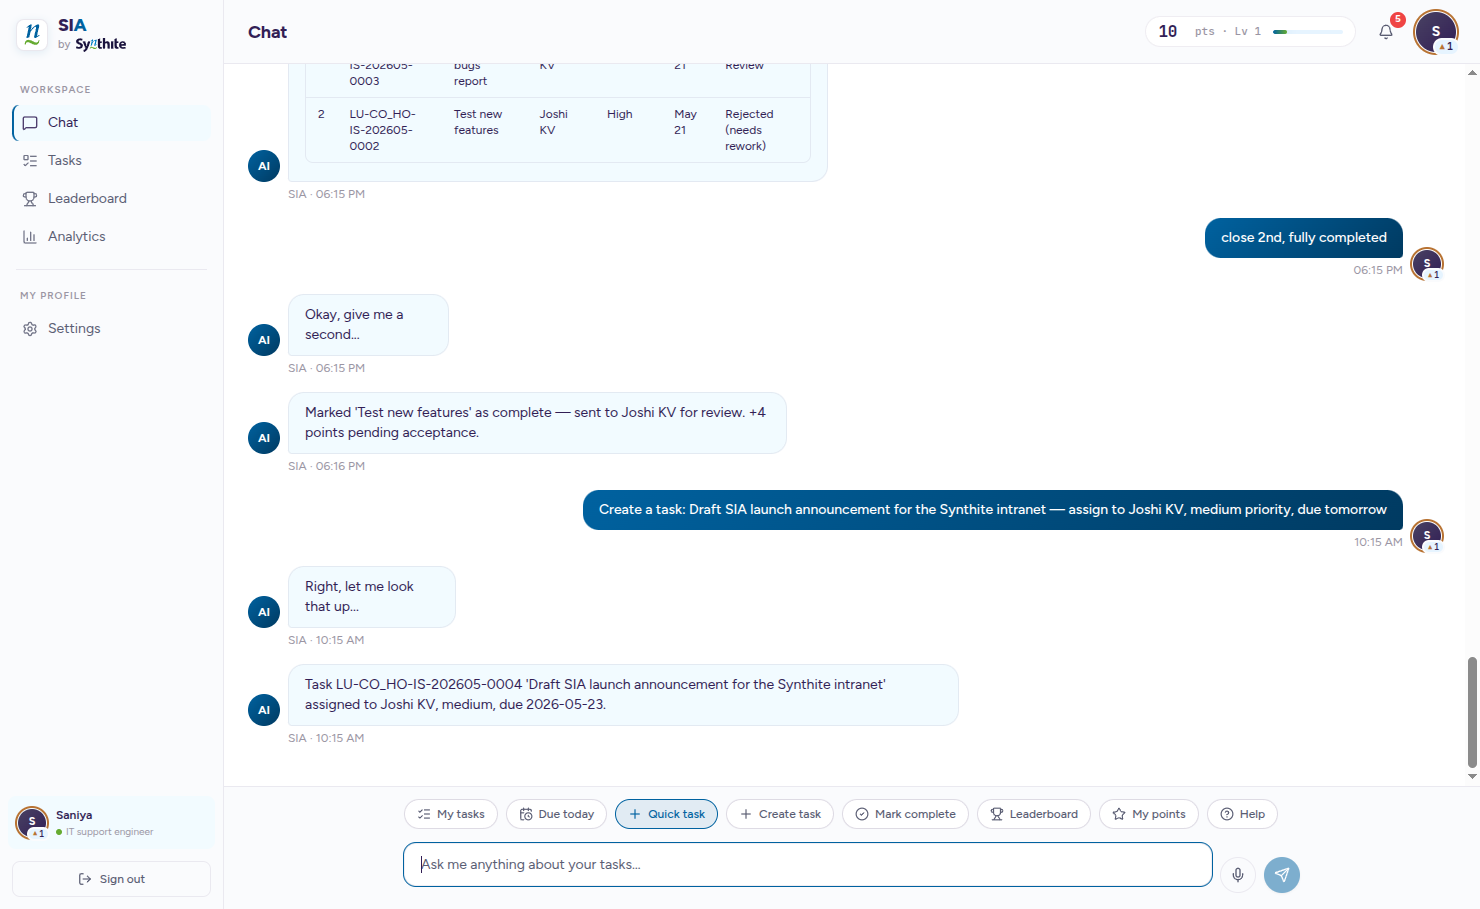Viewport: 1480px width, 909px height.
Task: Click the star icon on My points
Action: [1119, 814]
